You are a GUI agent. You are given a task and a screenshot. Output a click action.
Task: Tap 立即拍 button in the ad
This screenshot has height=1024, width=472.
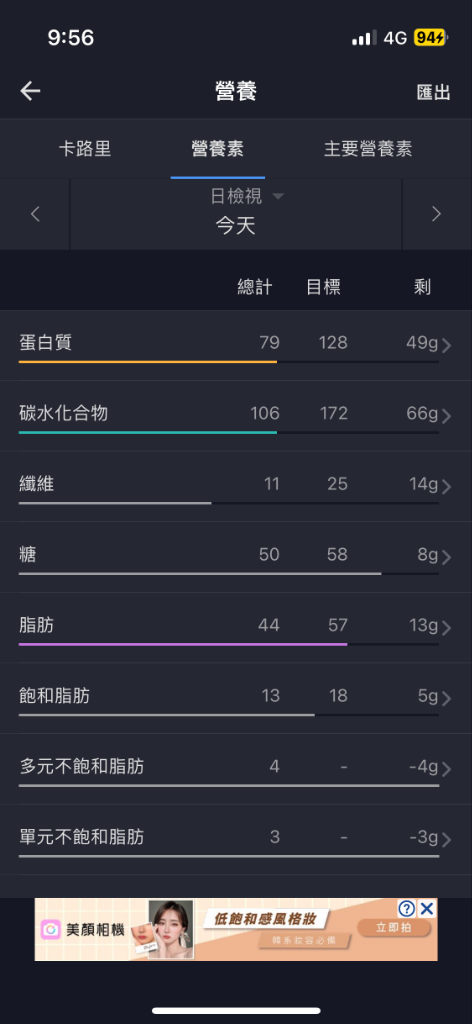(x=394, y=927)
